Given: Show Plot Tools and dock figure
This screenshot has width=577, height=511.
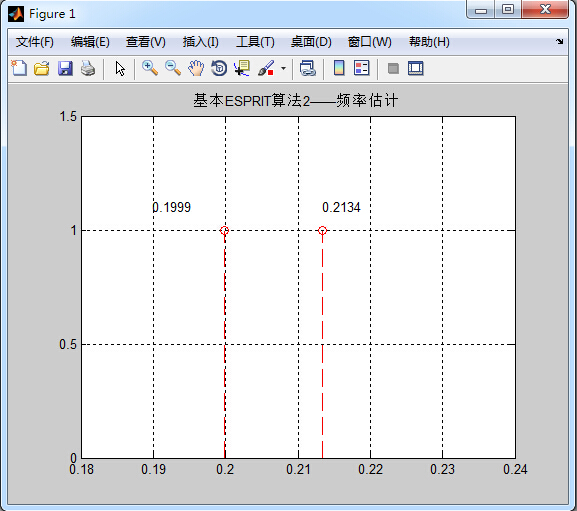Looking at the screenshot, I should 416,68.
